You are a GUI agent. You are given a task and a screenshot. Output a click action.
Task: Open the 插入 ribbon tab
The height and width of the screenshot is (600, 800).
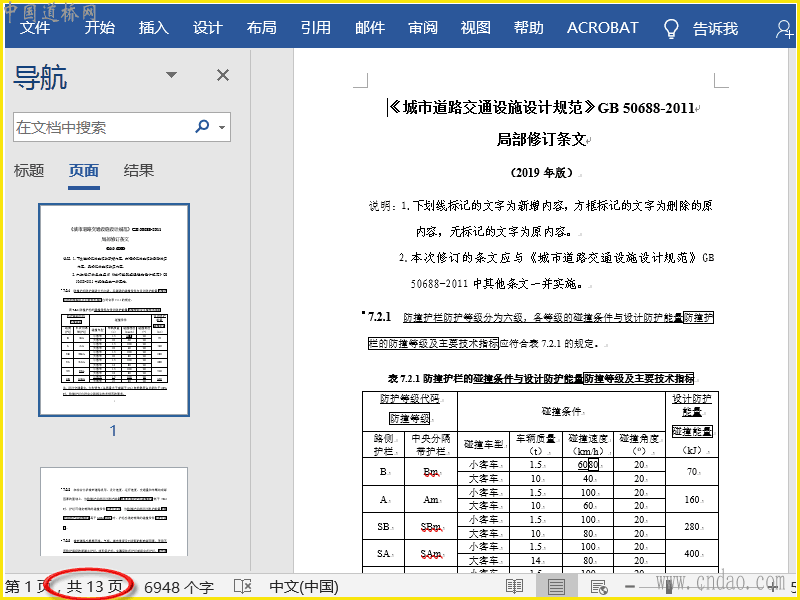coord(154,28)
